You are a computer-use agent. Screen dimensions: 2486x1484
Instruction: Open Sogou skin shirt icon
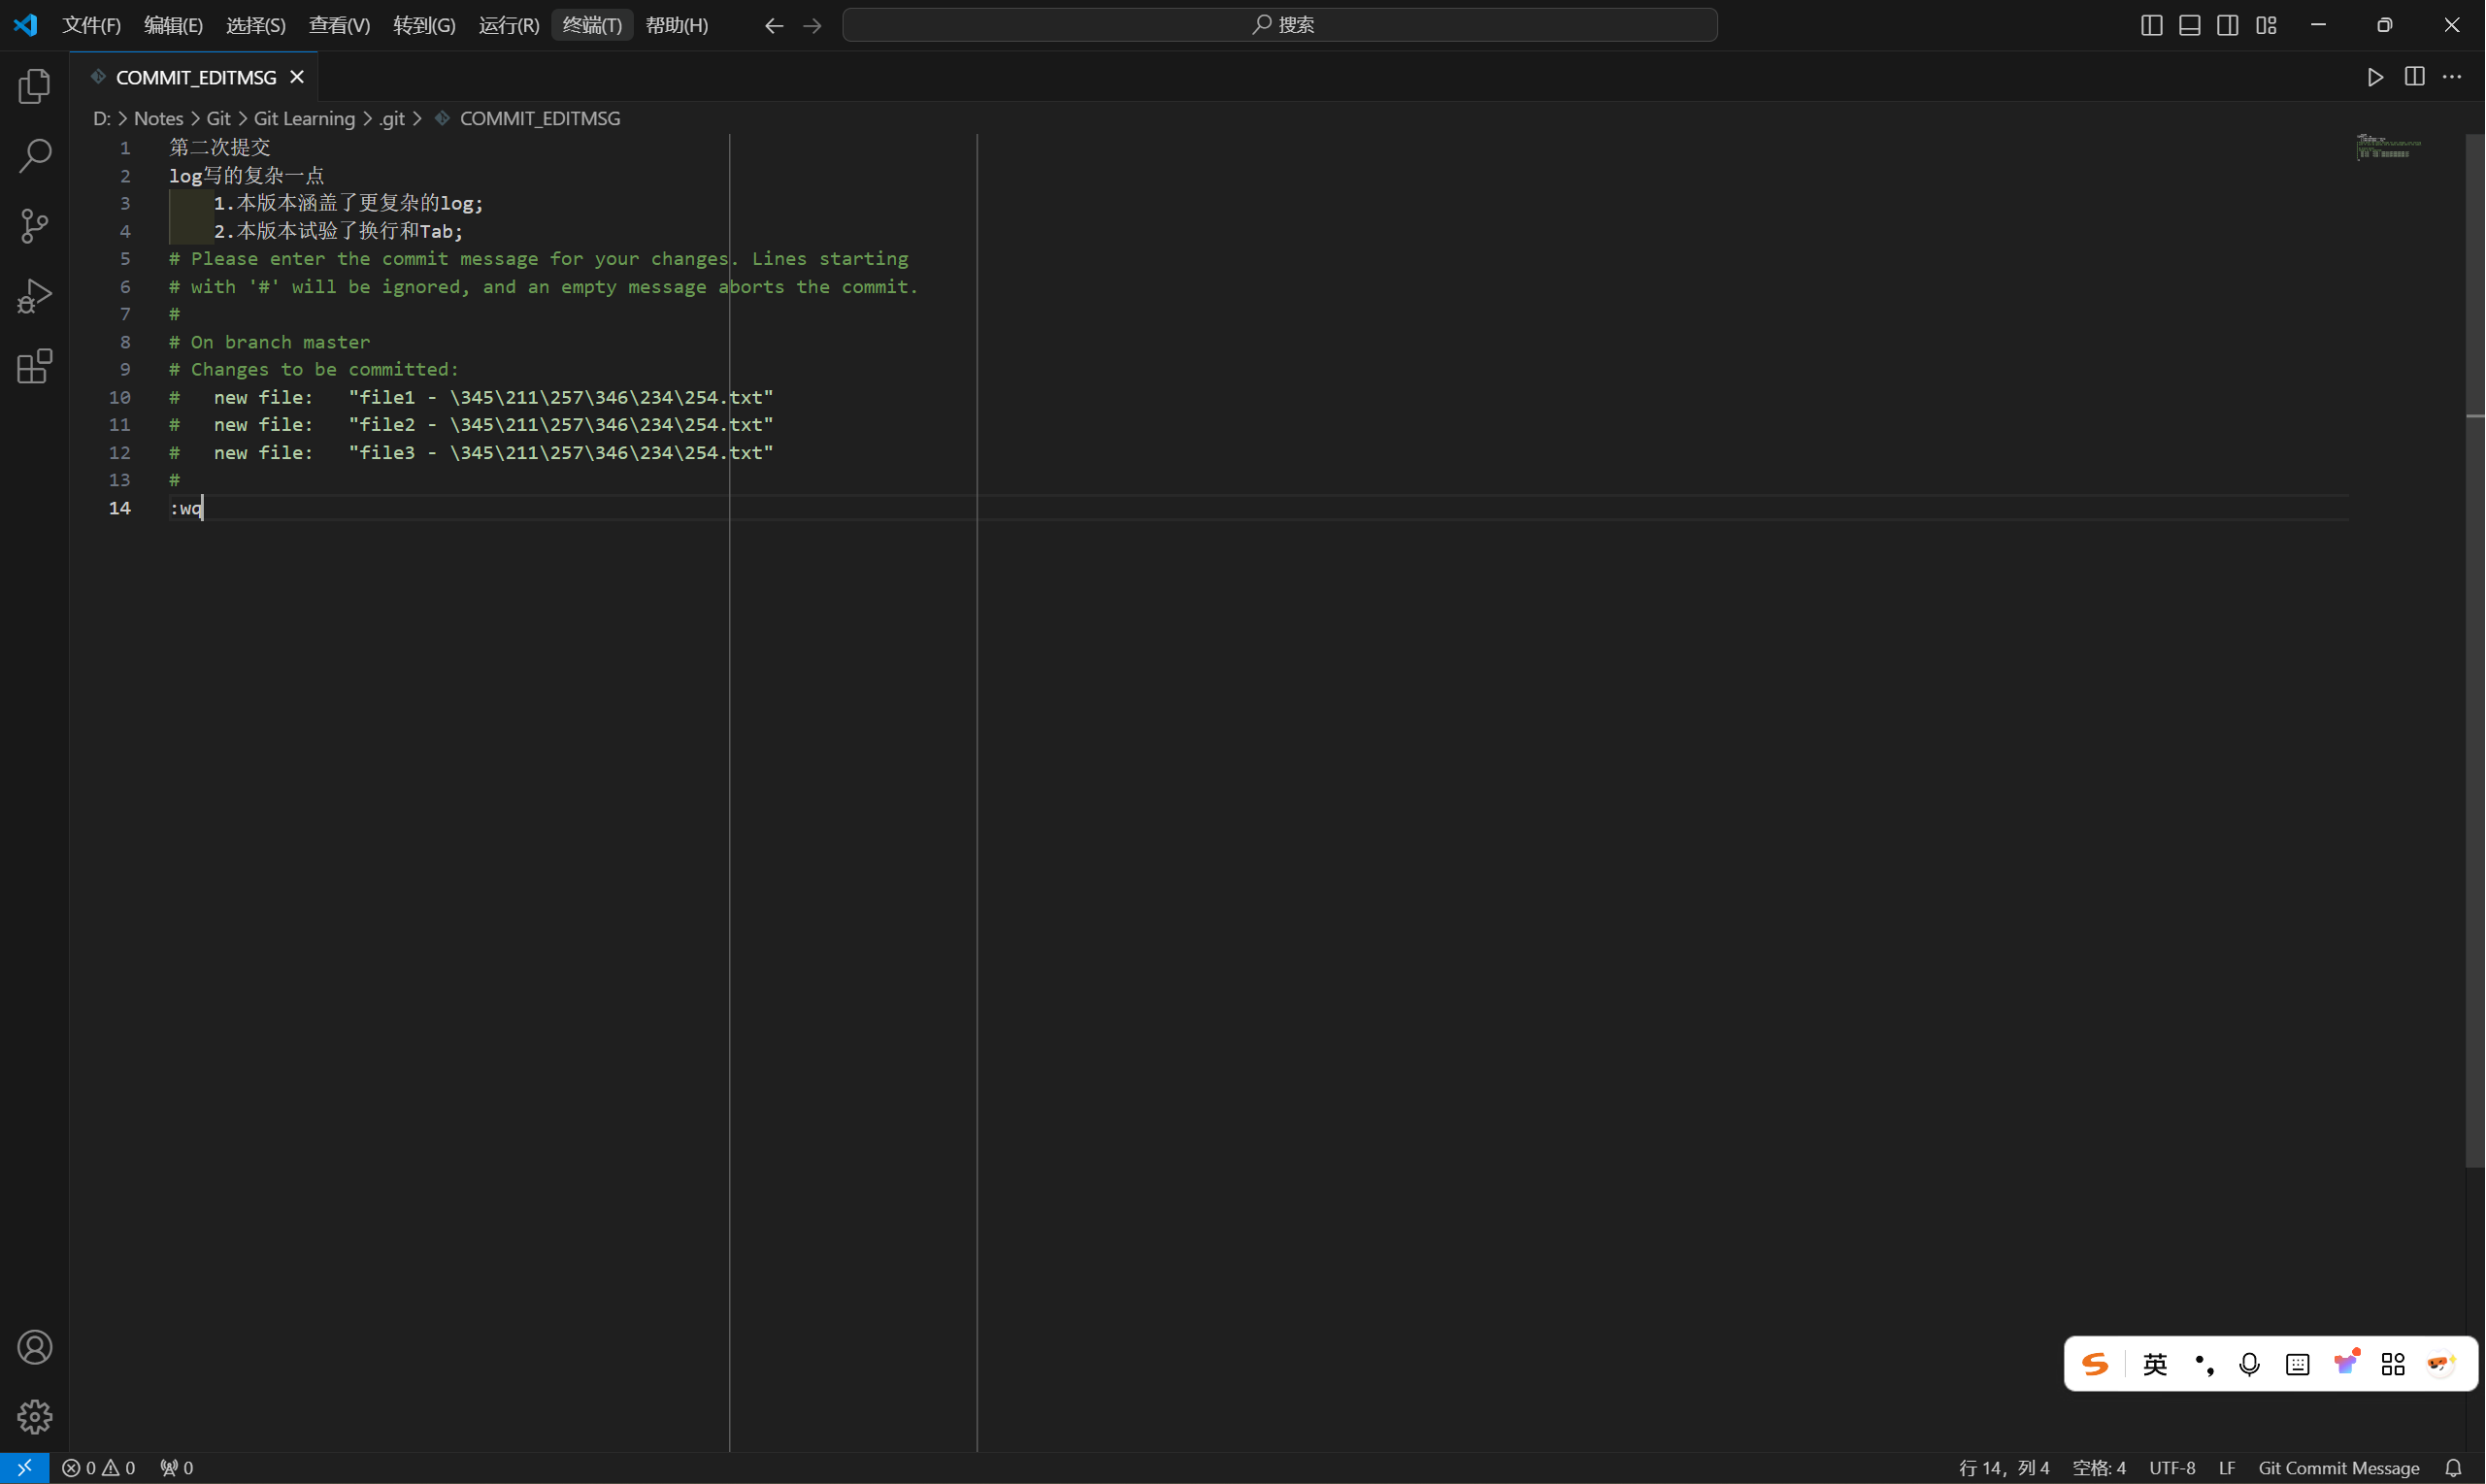[2346, 1362]
